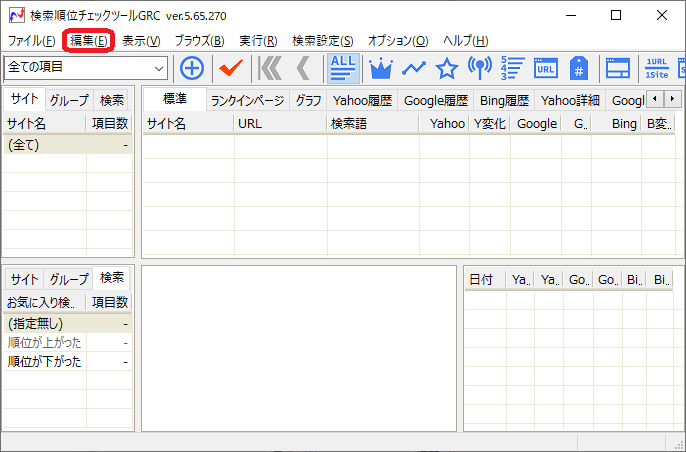686x452 pixels.
Task: Open the 検索設定(S) menu
Action: click(322, 41)
